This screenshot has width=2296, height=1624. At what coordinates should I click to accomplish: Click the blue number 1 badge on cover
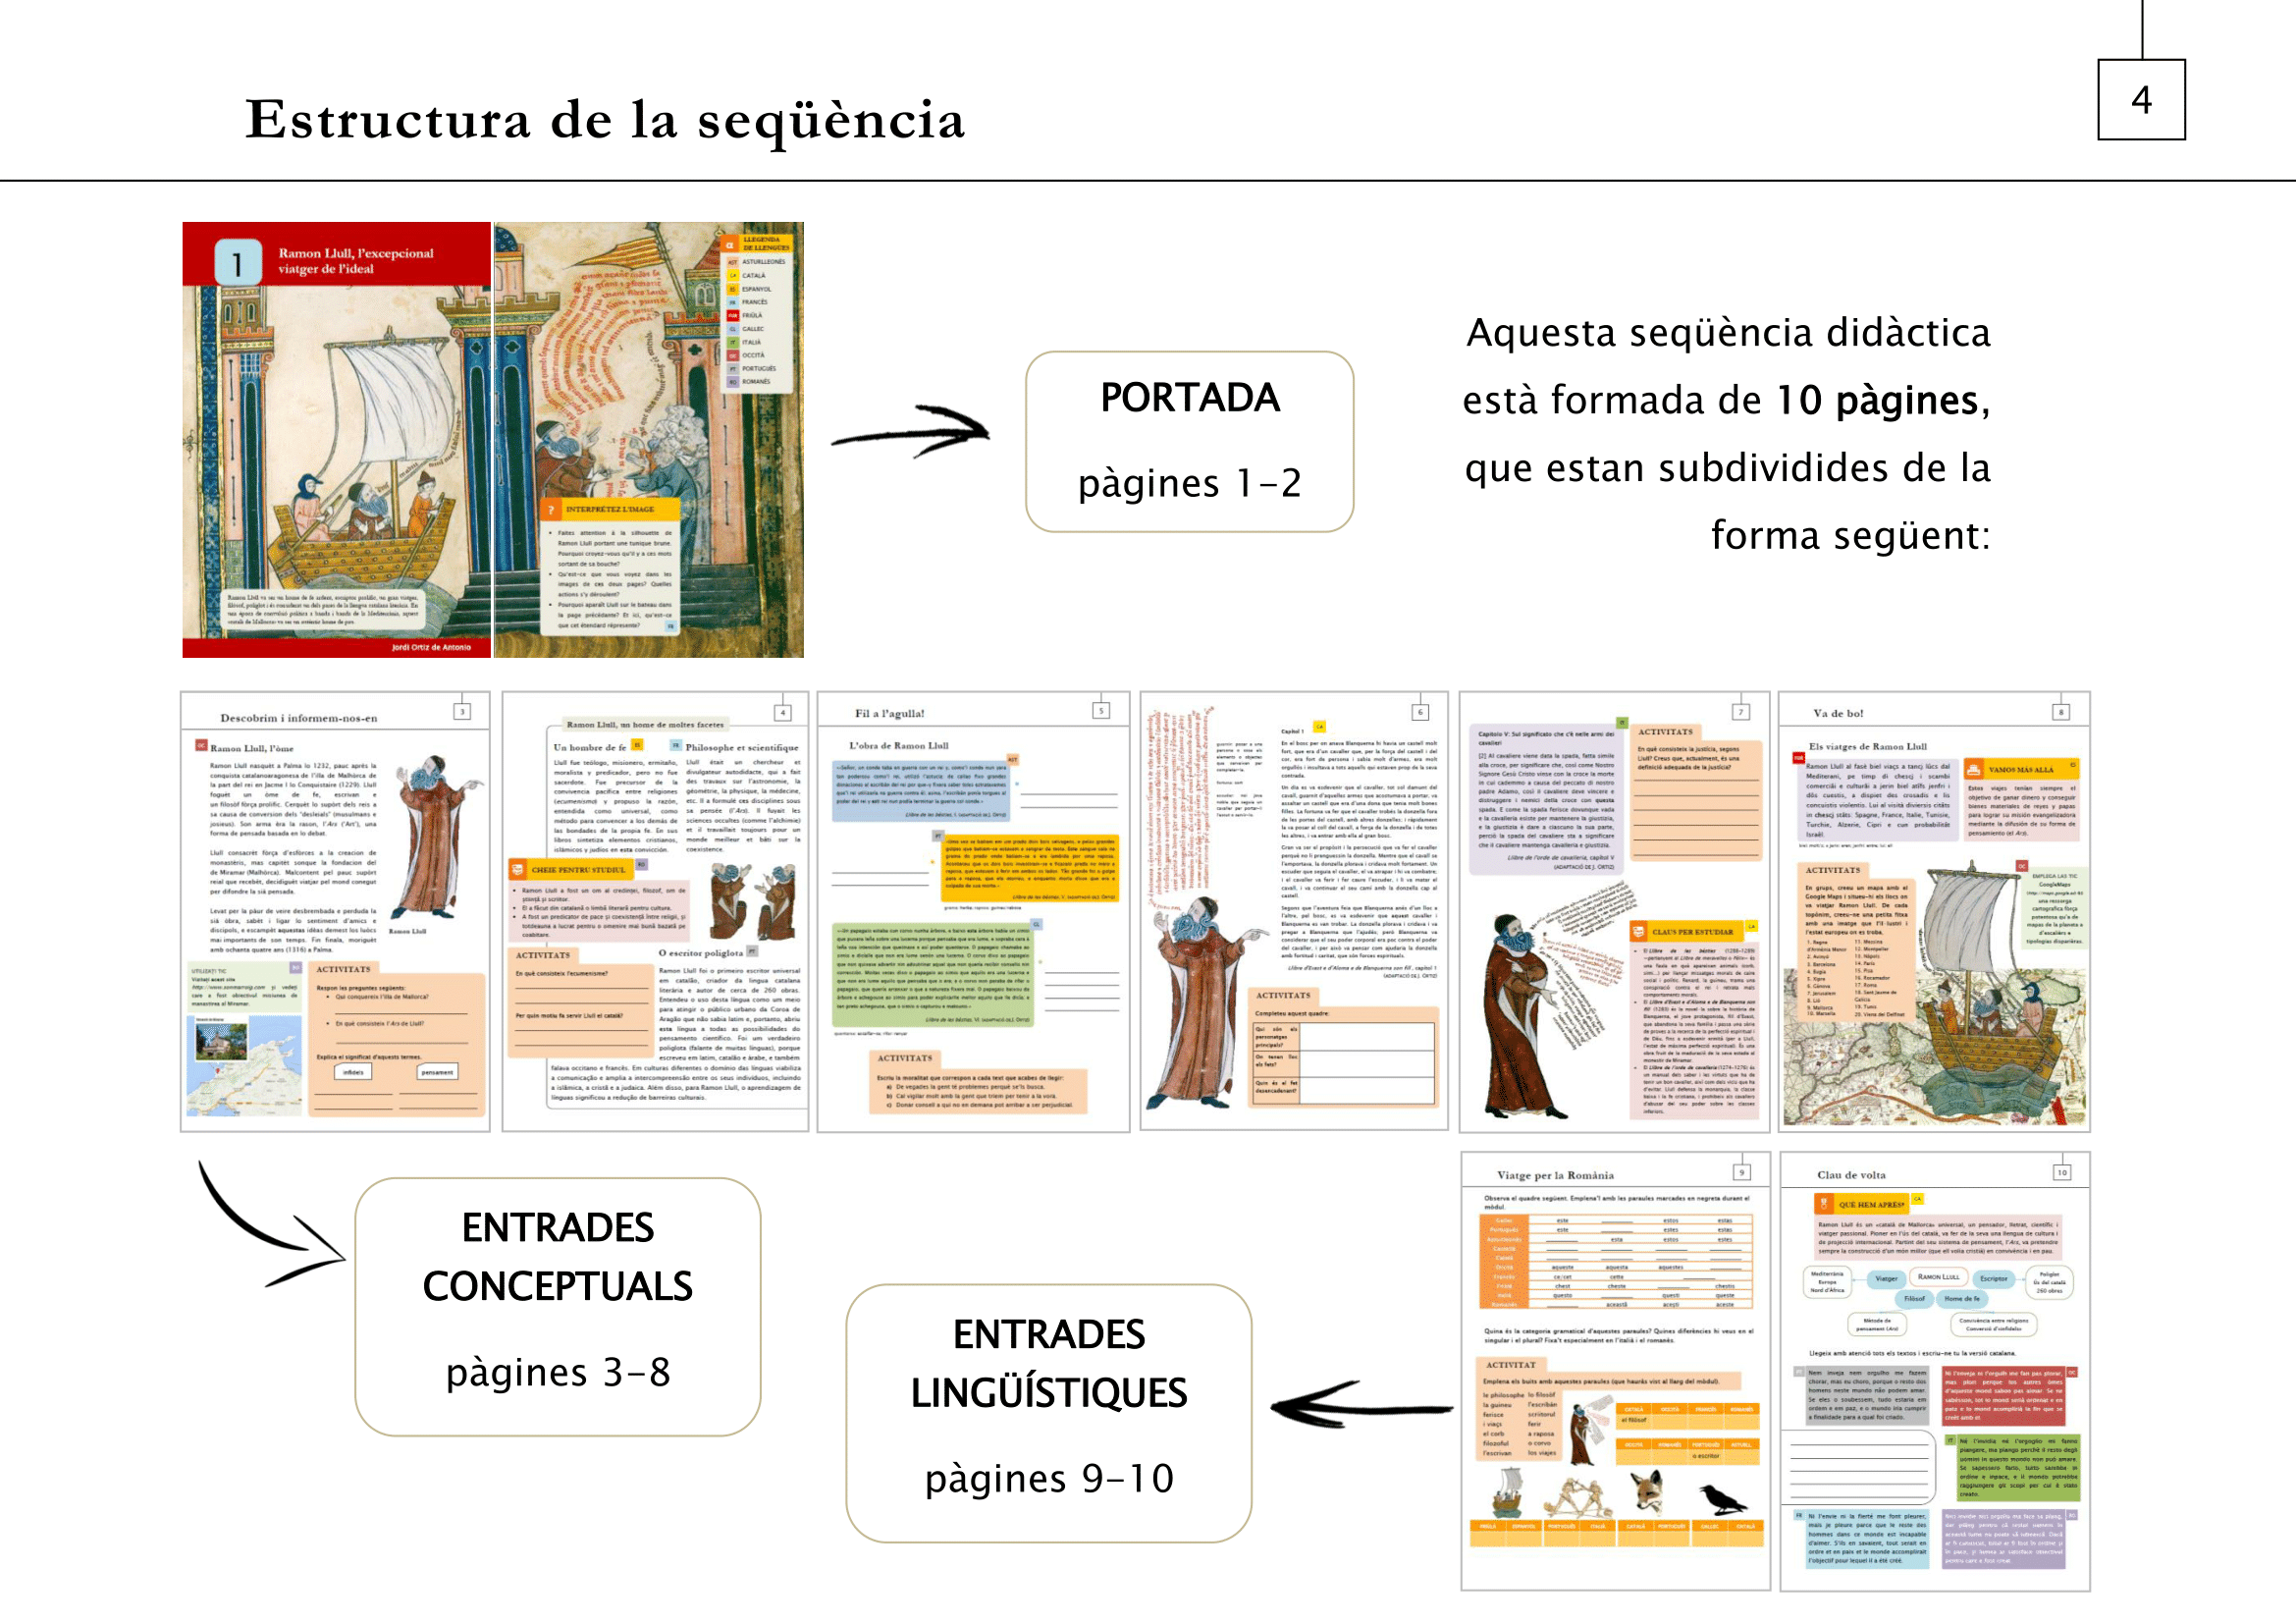(238, 263)
